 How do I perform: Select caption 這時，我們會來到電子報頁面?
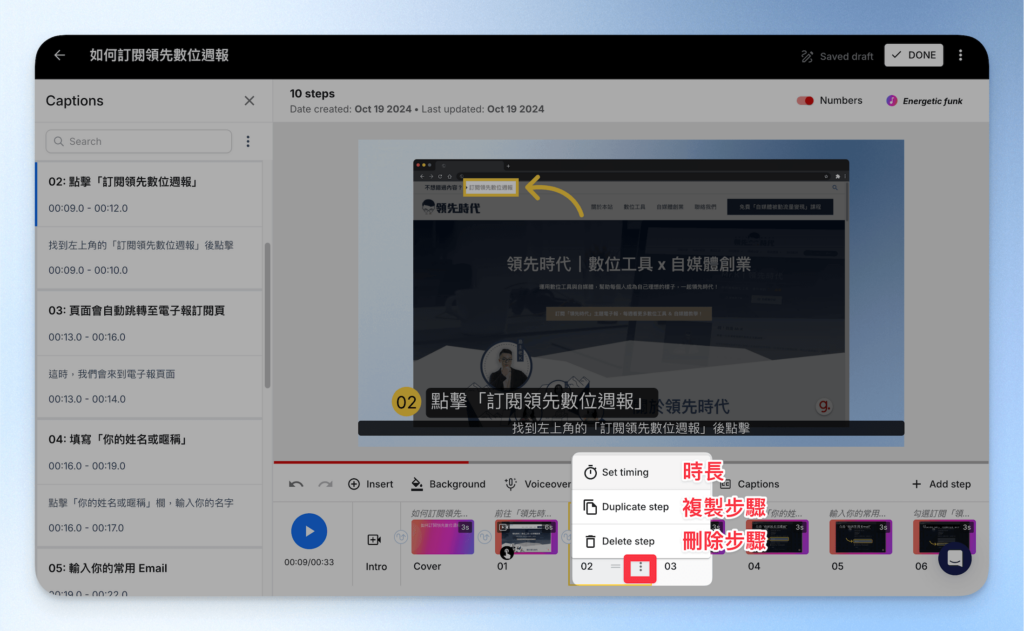tap(150, 386)
